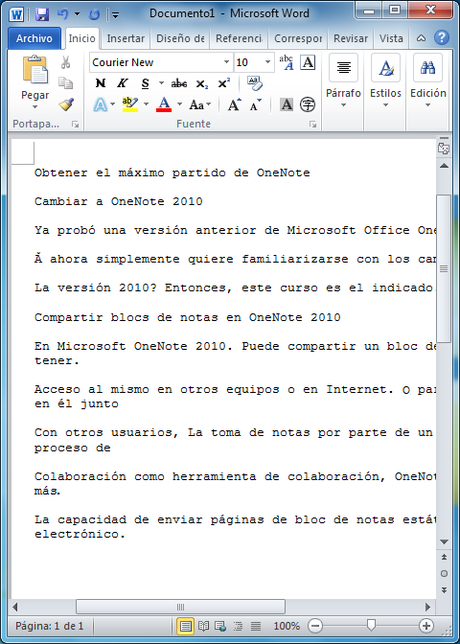
Task: Show the phonetic guide tool
Action: pyautogui.click(x=286, y=62)
